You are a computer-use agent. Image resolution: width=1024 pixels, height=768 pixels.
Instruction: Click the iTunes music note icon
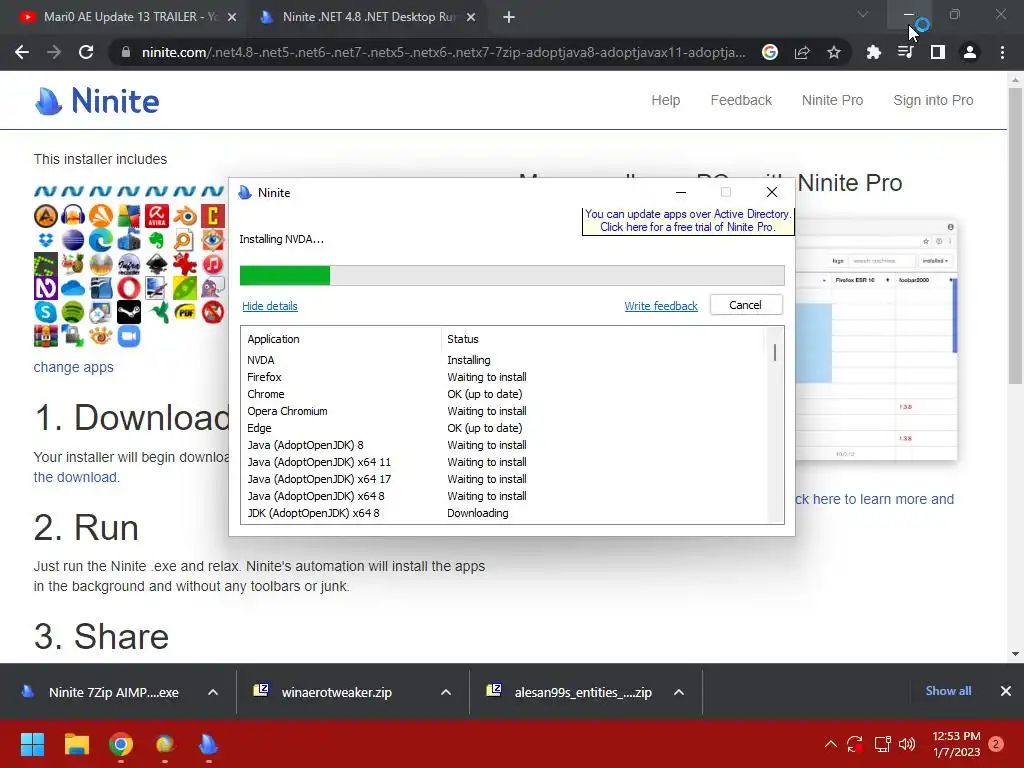pyautogui.click(x=212, y=264)
